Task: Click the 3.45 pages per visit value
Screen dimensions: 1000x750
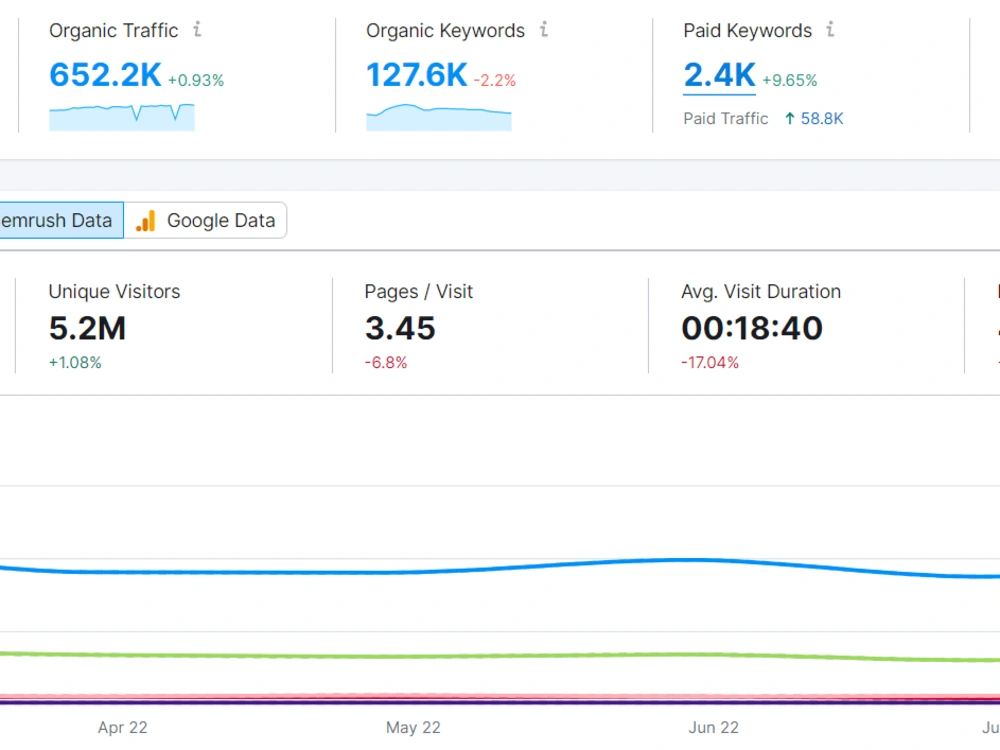Action: (400, 328)
